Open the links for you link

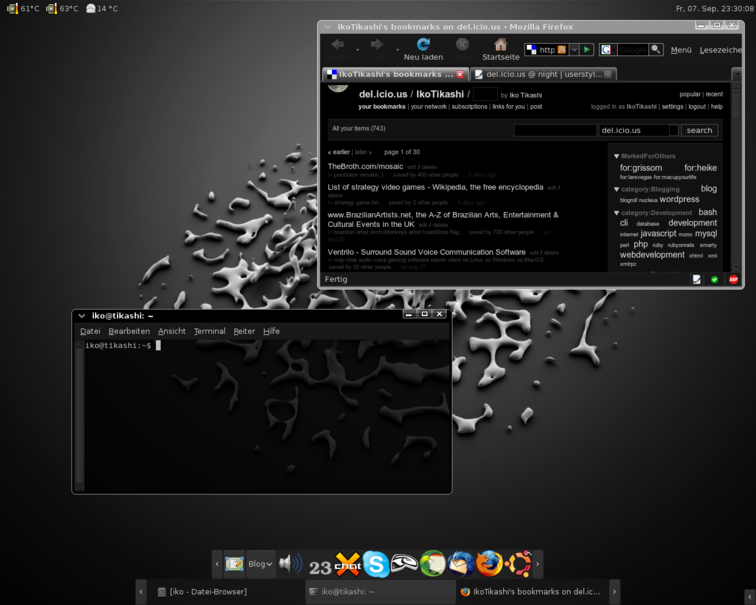[509, 107]
